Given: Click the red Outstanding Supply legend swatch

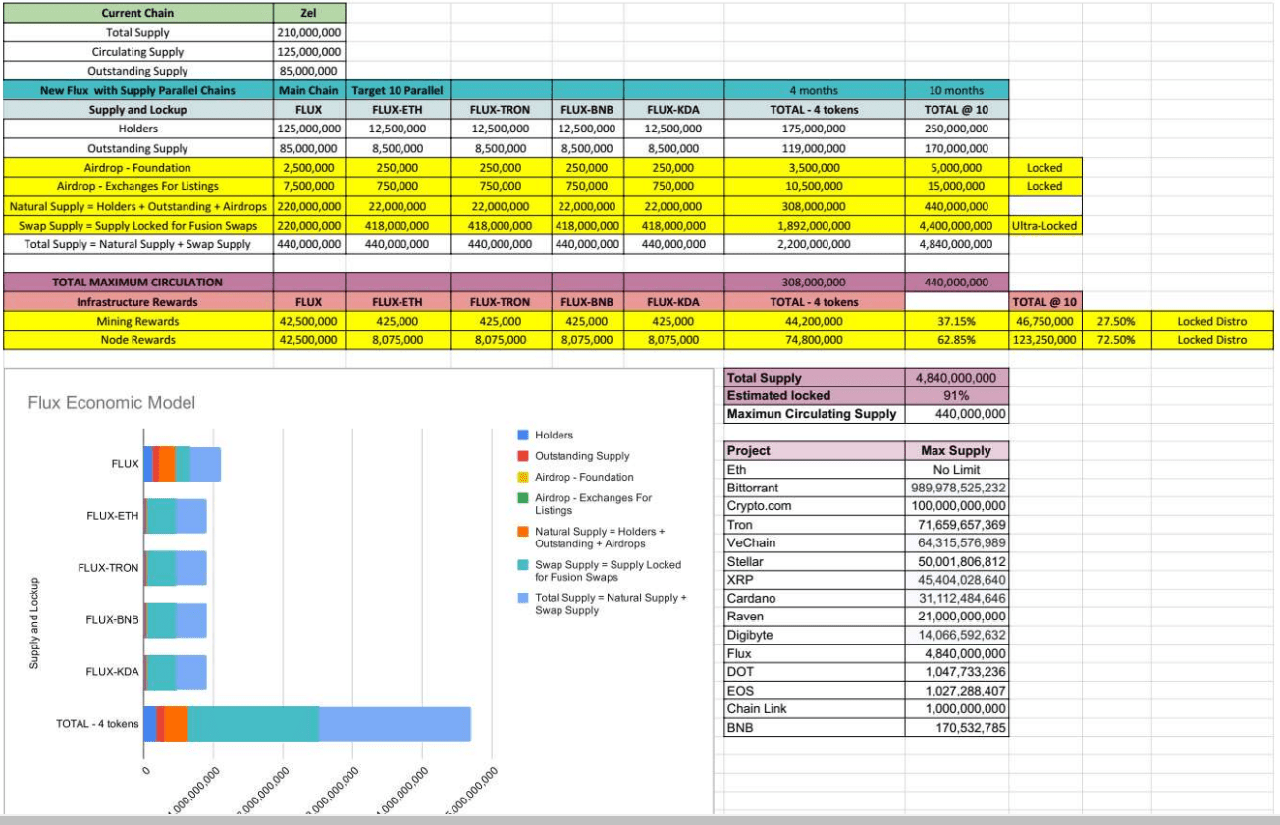Looking at the screenshot, I should tap(522, 456).
